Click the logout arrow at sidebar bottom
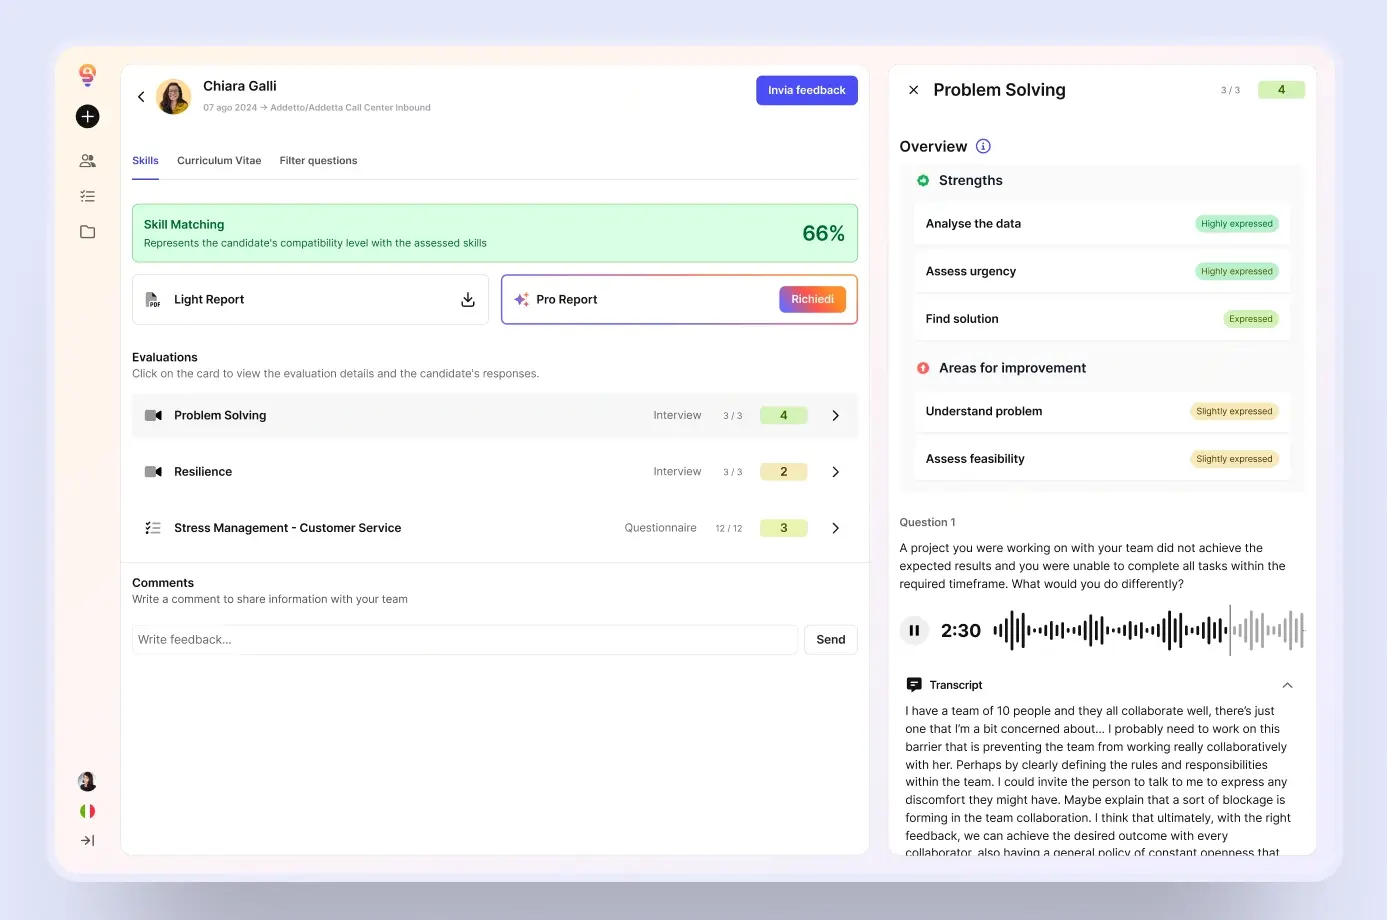Viewport: 1387px width, 920px height. pyautogui.click(x=87, y=840)
